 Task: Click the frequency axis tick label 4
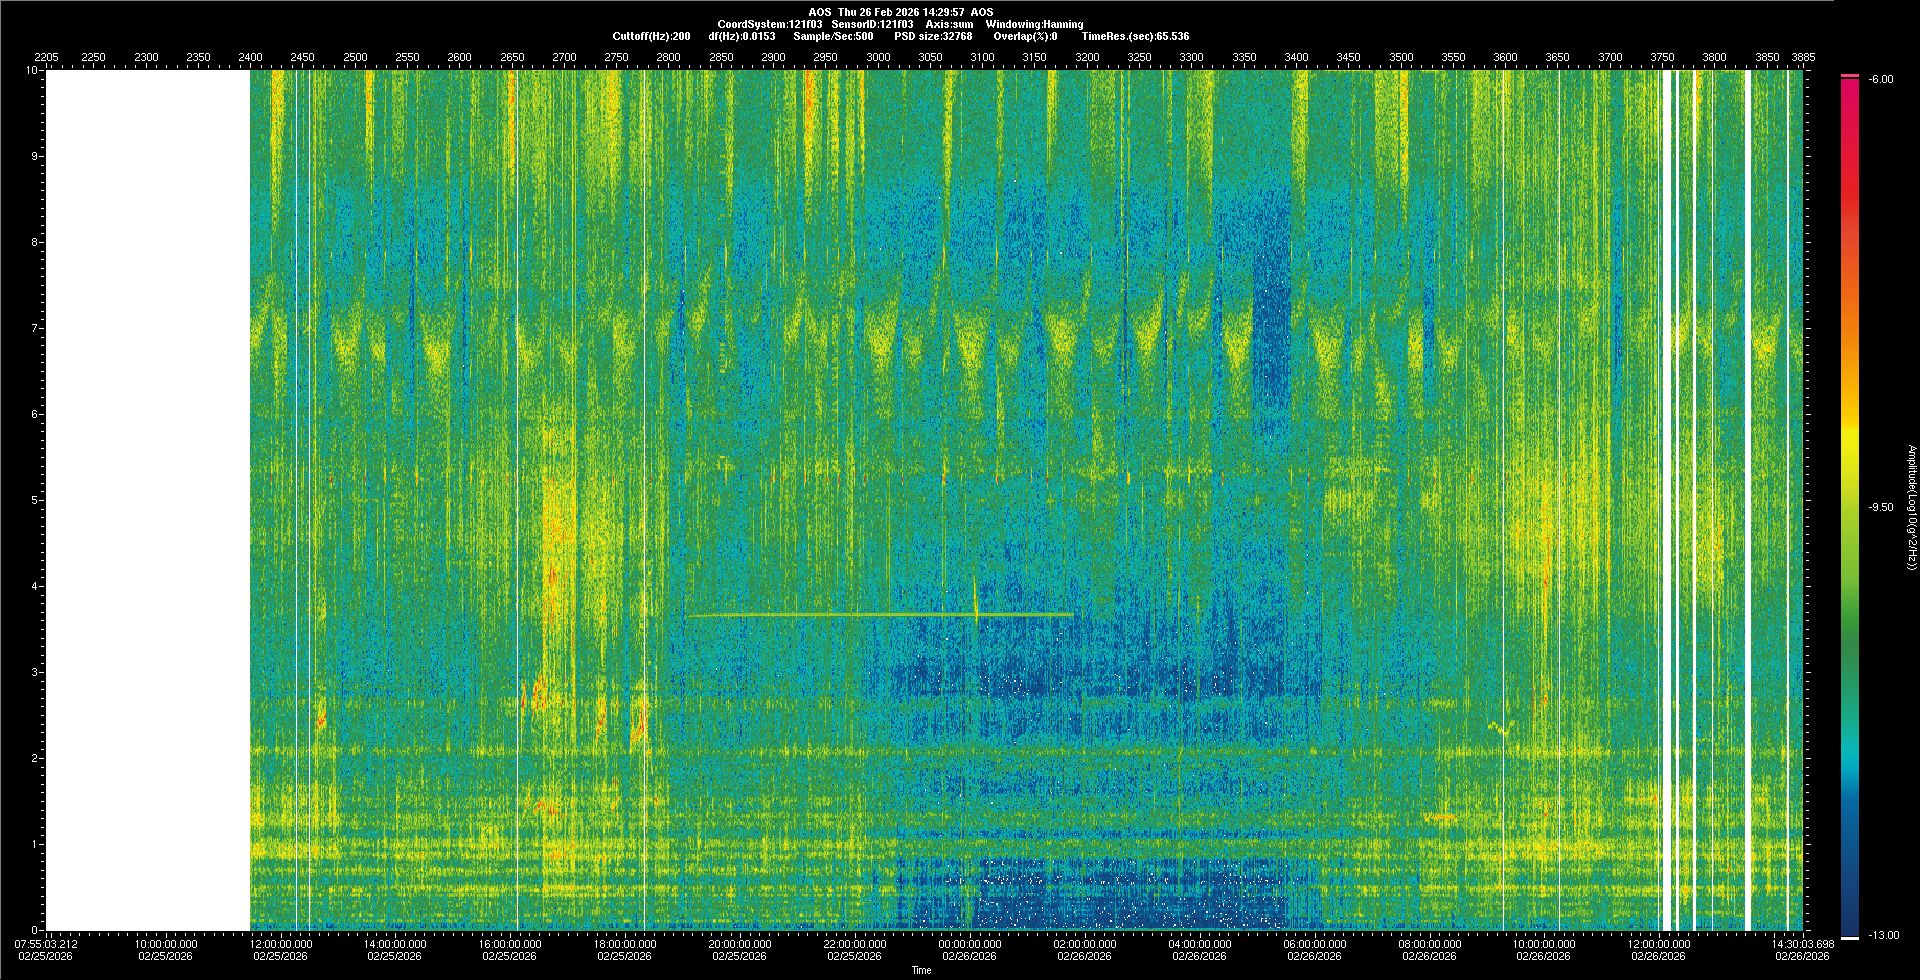coord(36,587)
